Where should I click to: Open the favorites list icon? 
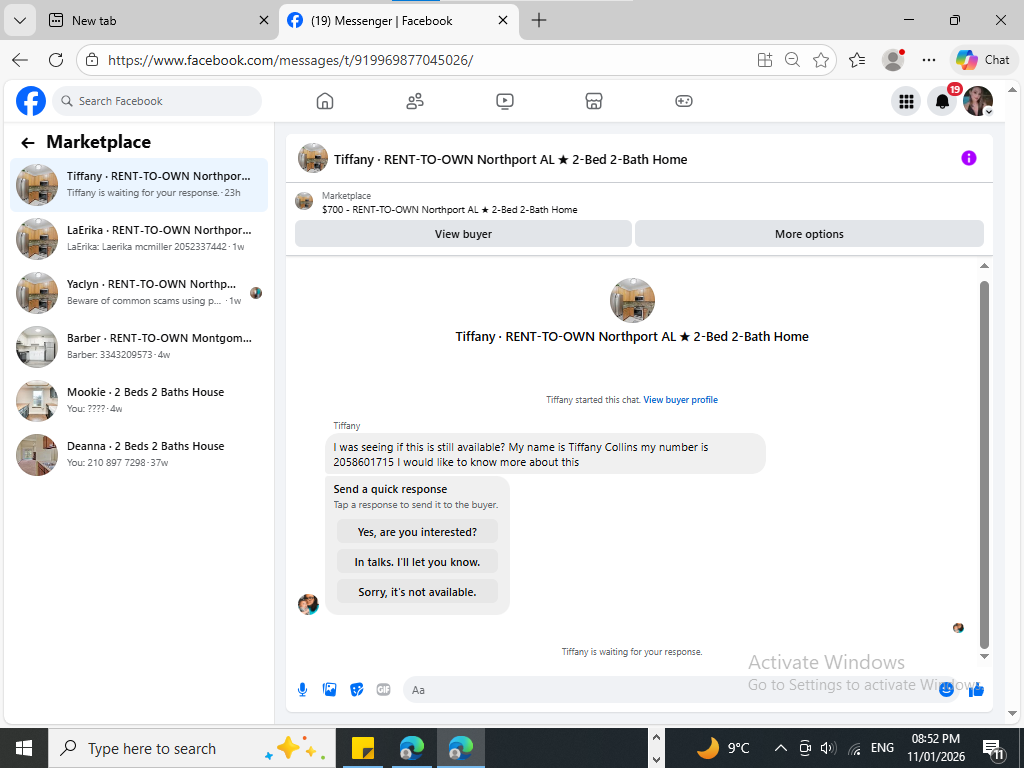857,60
